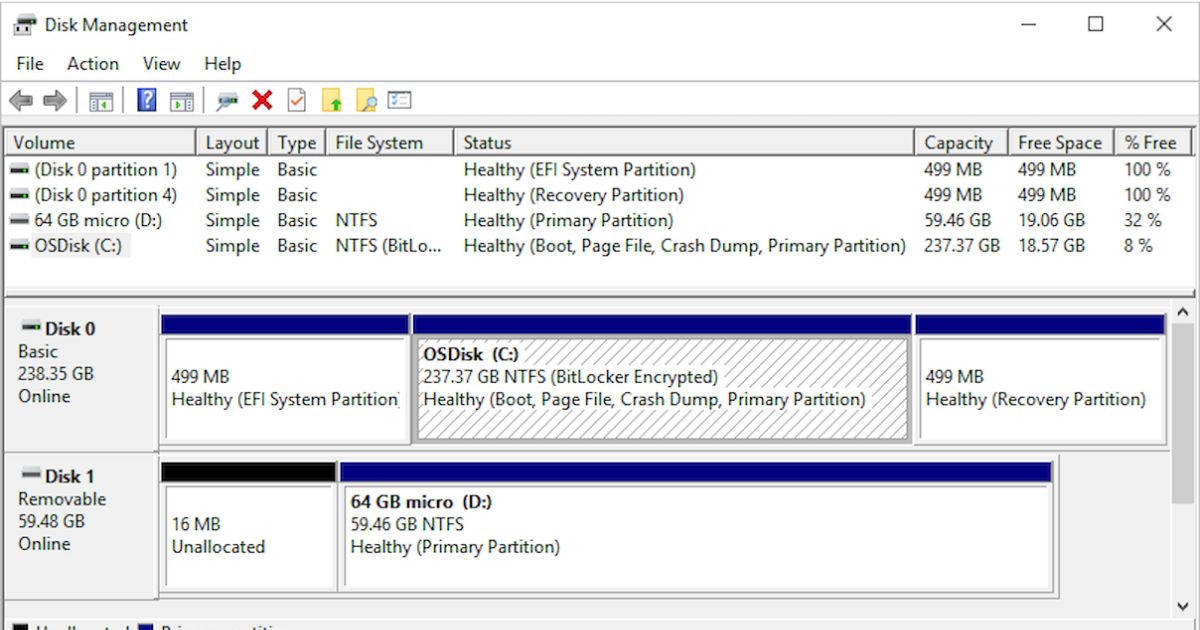Screen dimensions: 1200x630
Task: Sort by the Type column header
Action: [x=297, y=142]
